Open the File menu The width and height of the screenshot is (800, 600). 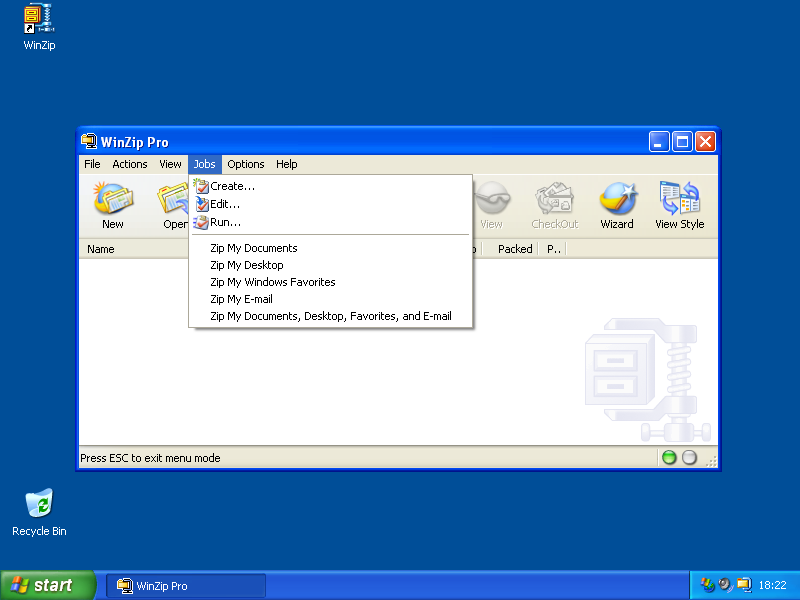pyautogui.click(x=92, y=164)
